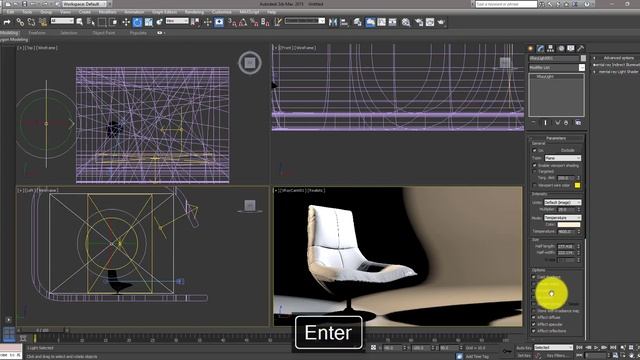Open the Schematic View
640x360 pixels.
coord(392,22)
